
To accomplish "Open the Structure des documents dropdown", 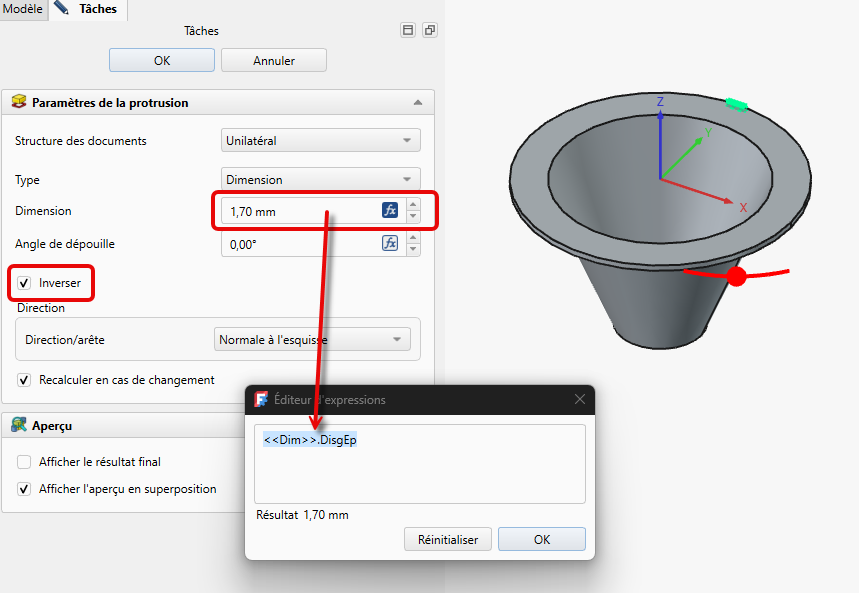I will coord(320,141).
